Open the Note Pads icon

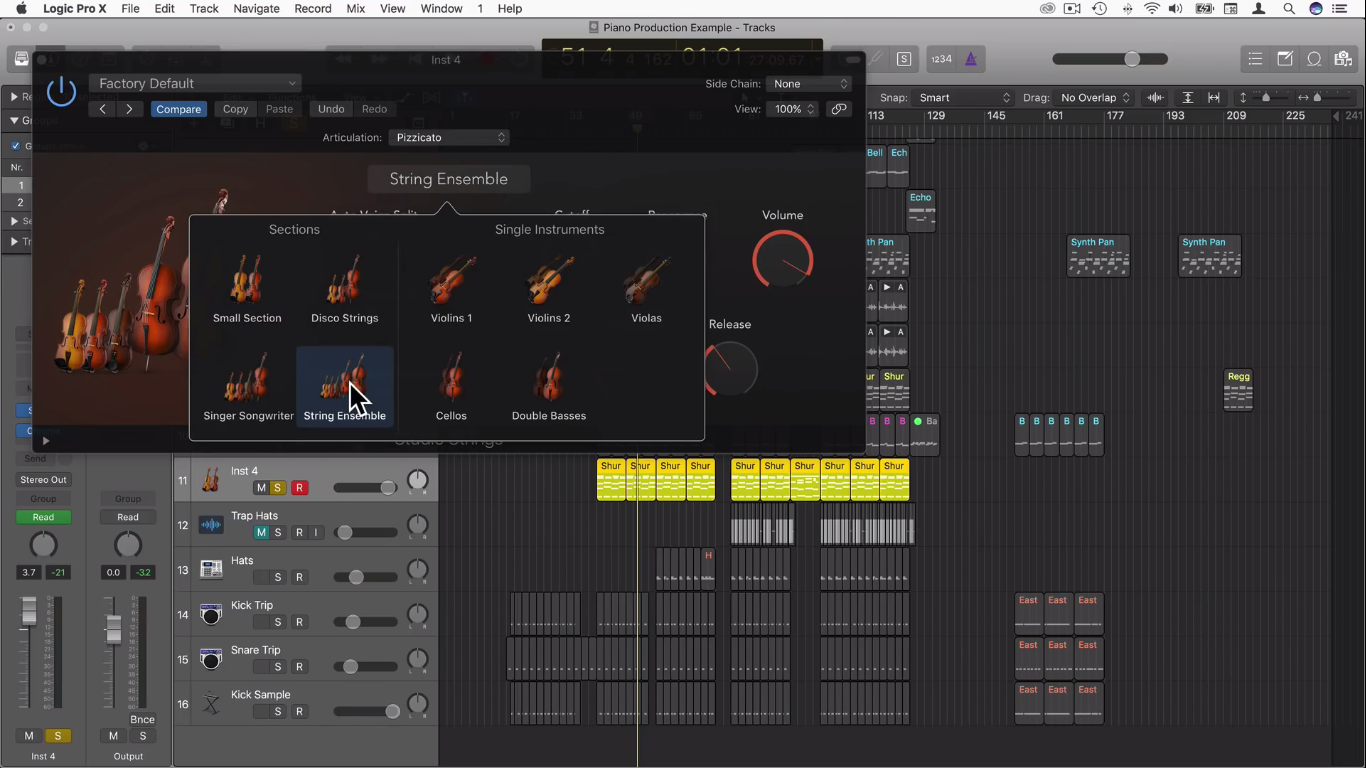point(1285,59)
